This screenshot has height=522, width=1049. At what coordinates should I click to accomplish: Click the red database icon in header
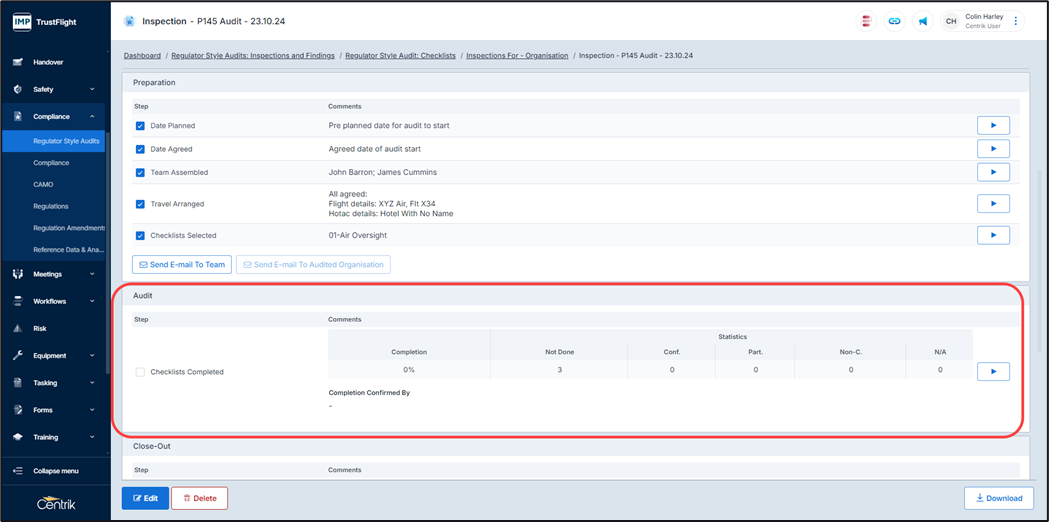[x=866, y=21]
